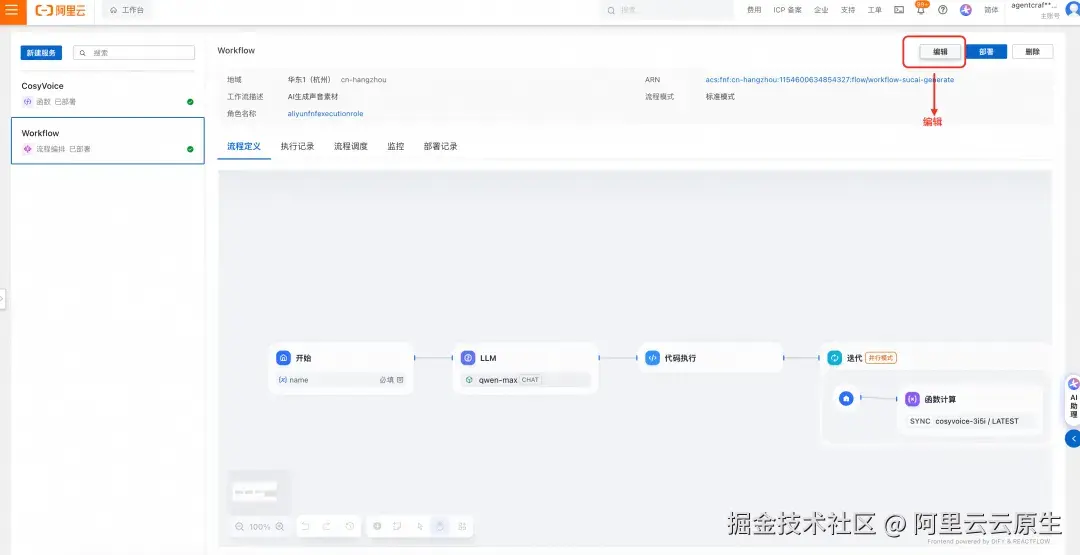Switch to the 流程调度 tab
The width and height of the screenshot is (1080, 555).
[351, 147]
